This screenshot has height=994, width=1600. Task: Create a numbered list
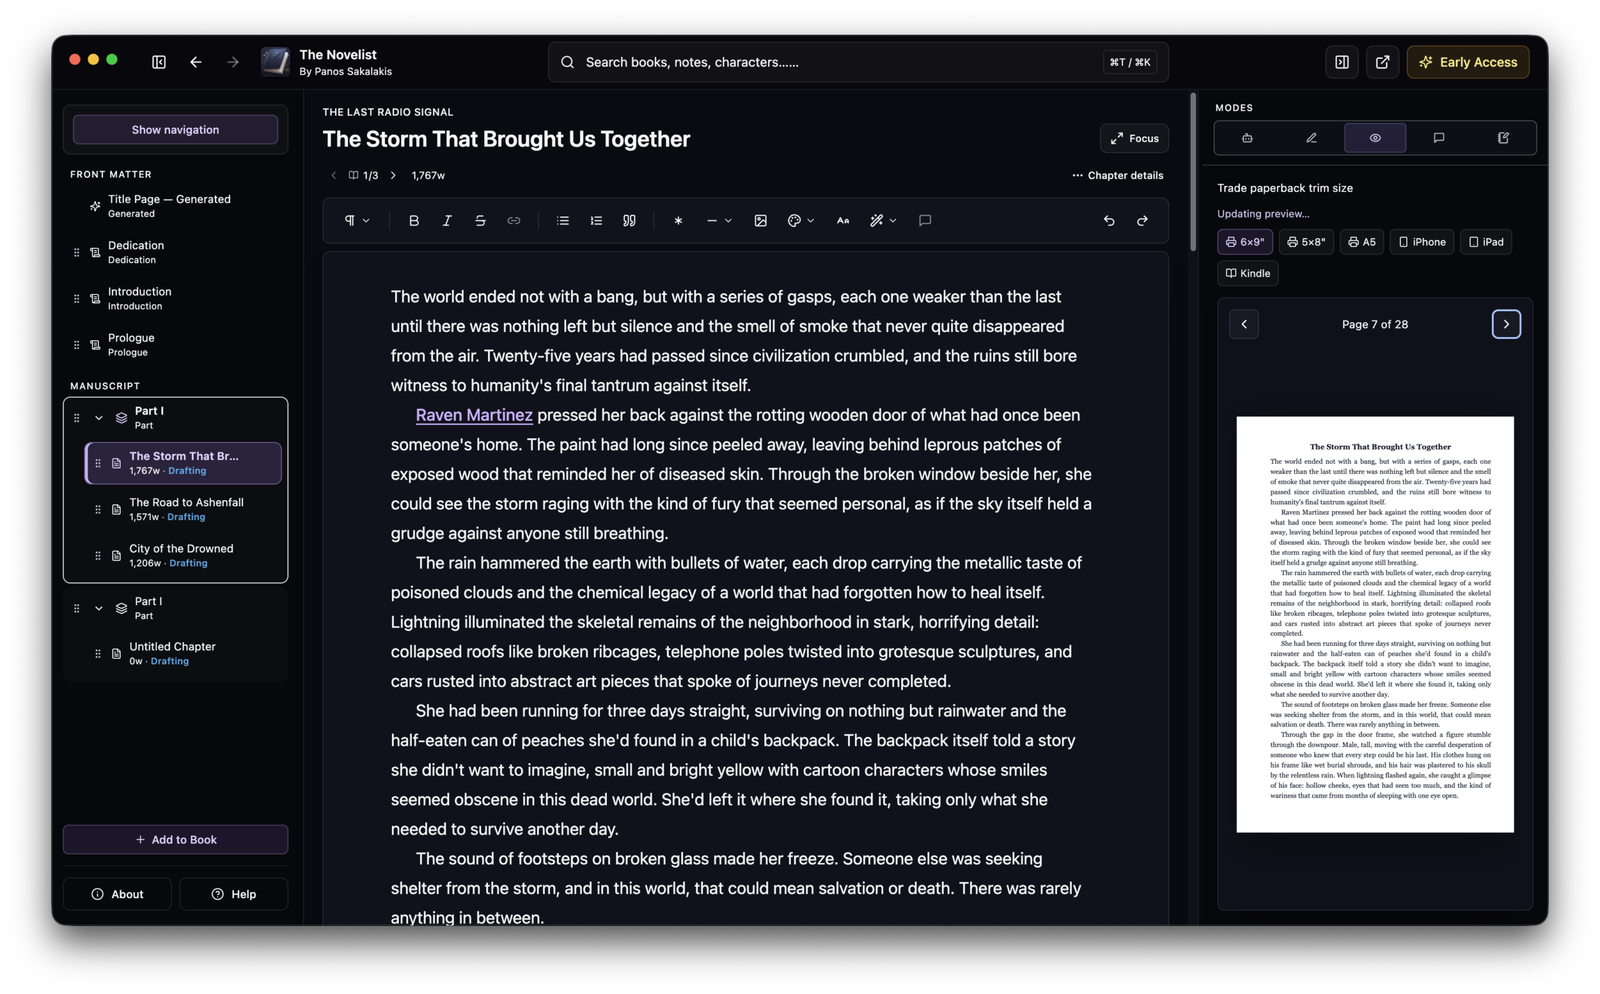[596, 221]
